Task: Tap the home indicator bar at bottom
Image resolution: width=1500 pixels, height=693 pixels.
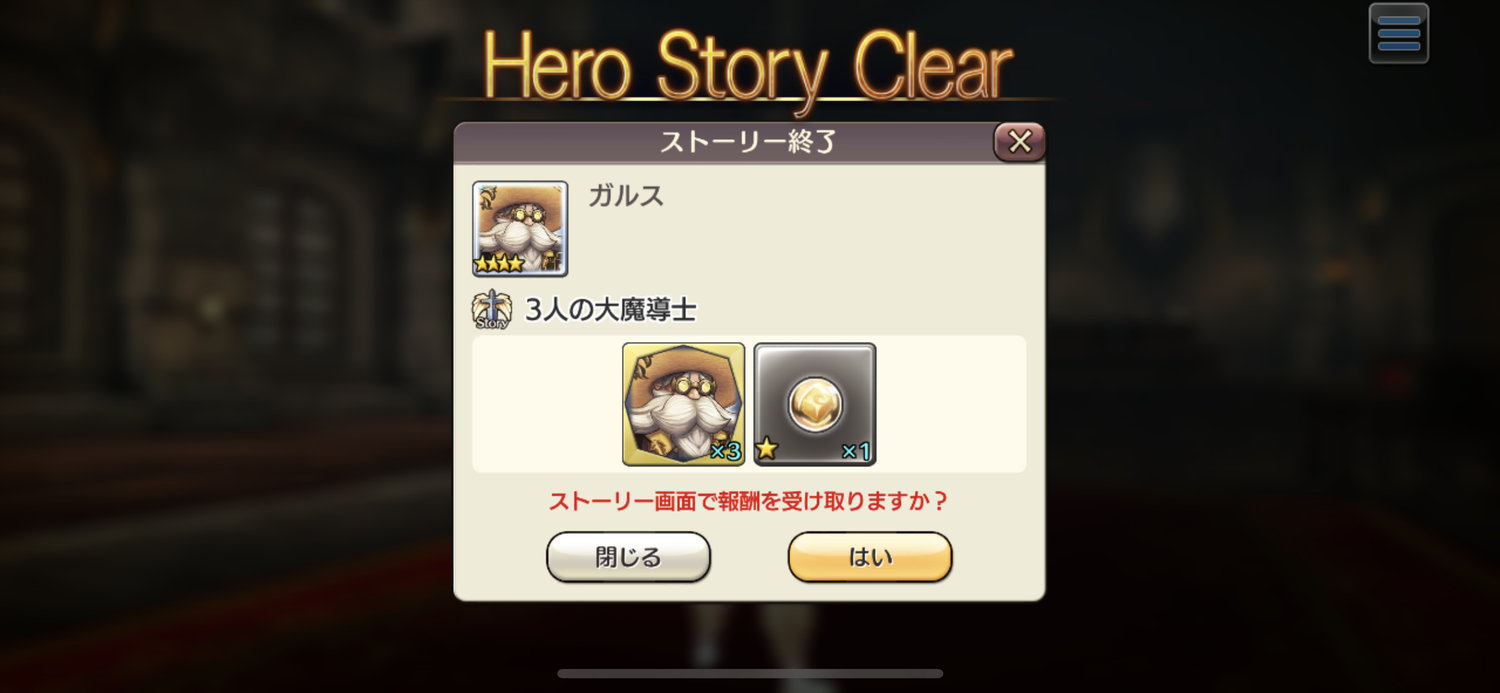Action: pos(750,674)
